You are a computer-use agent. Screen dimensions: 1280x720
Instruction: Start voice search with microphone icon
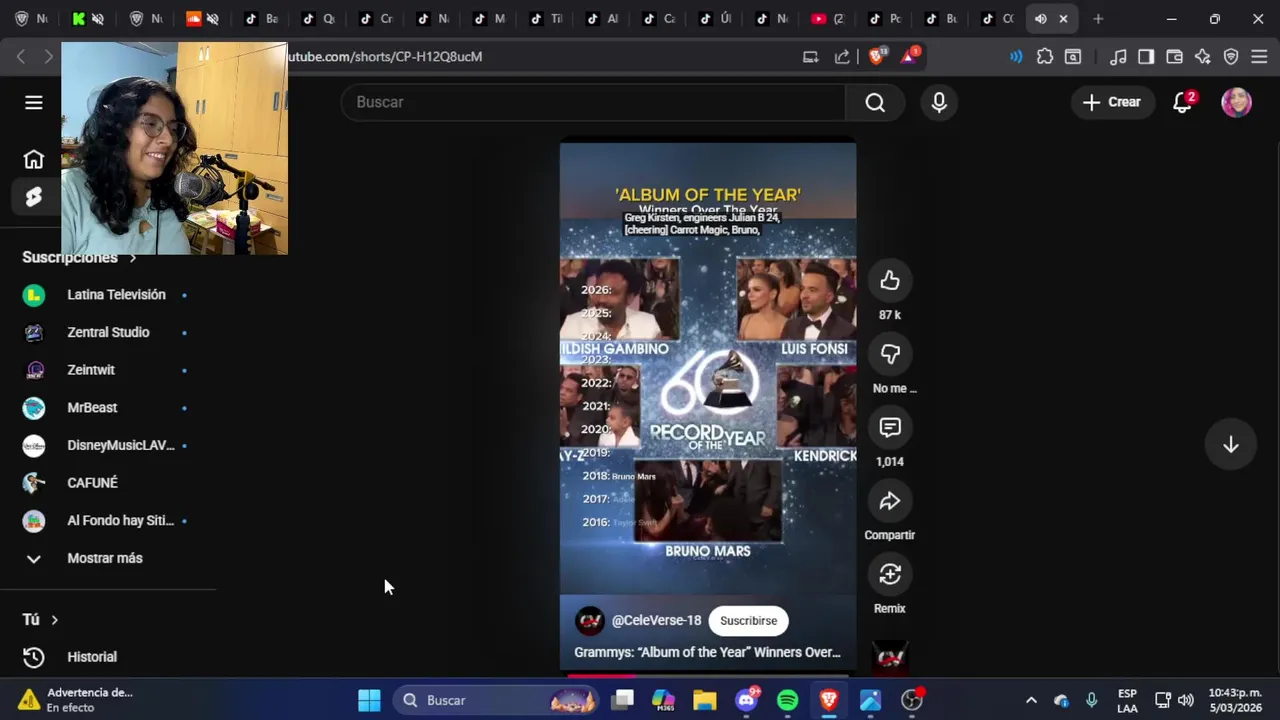click(939, 102)
